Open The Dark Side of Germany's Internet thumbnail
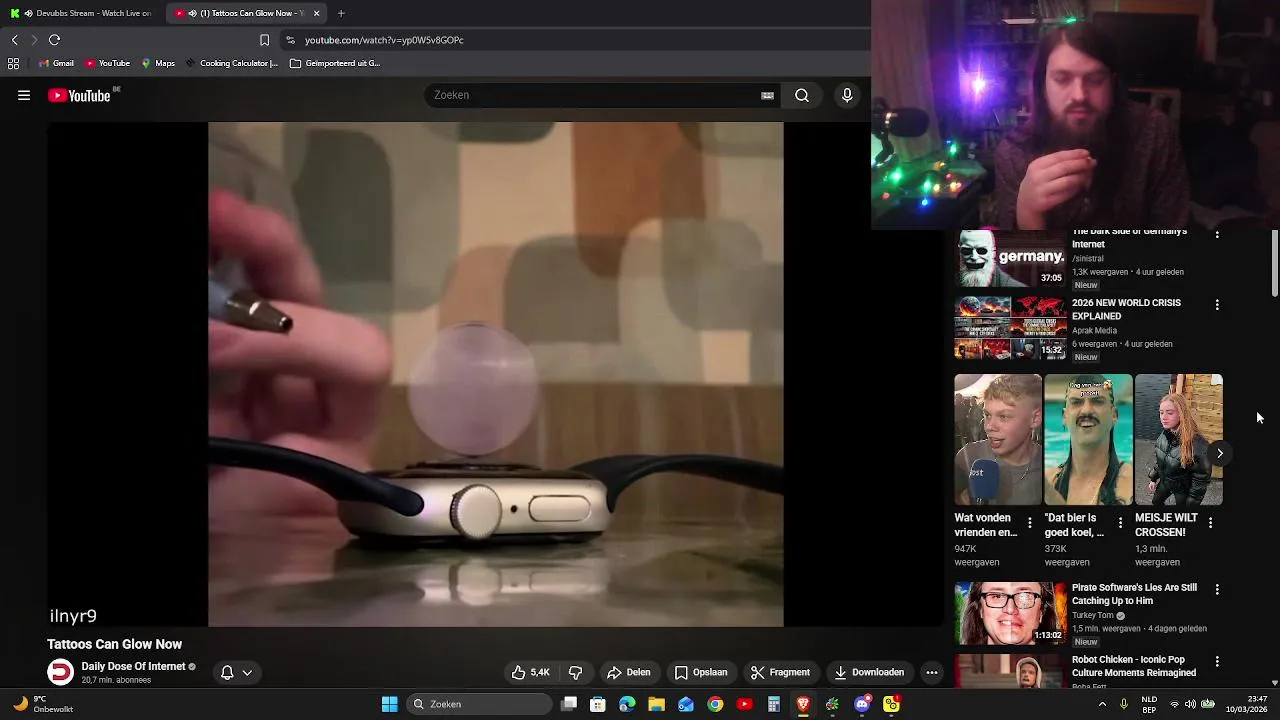Screen dimensions: 1280x720 tap(1010, 258)
